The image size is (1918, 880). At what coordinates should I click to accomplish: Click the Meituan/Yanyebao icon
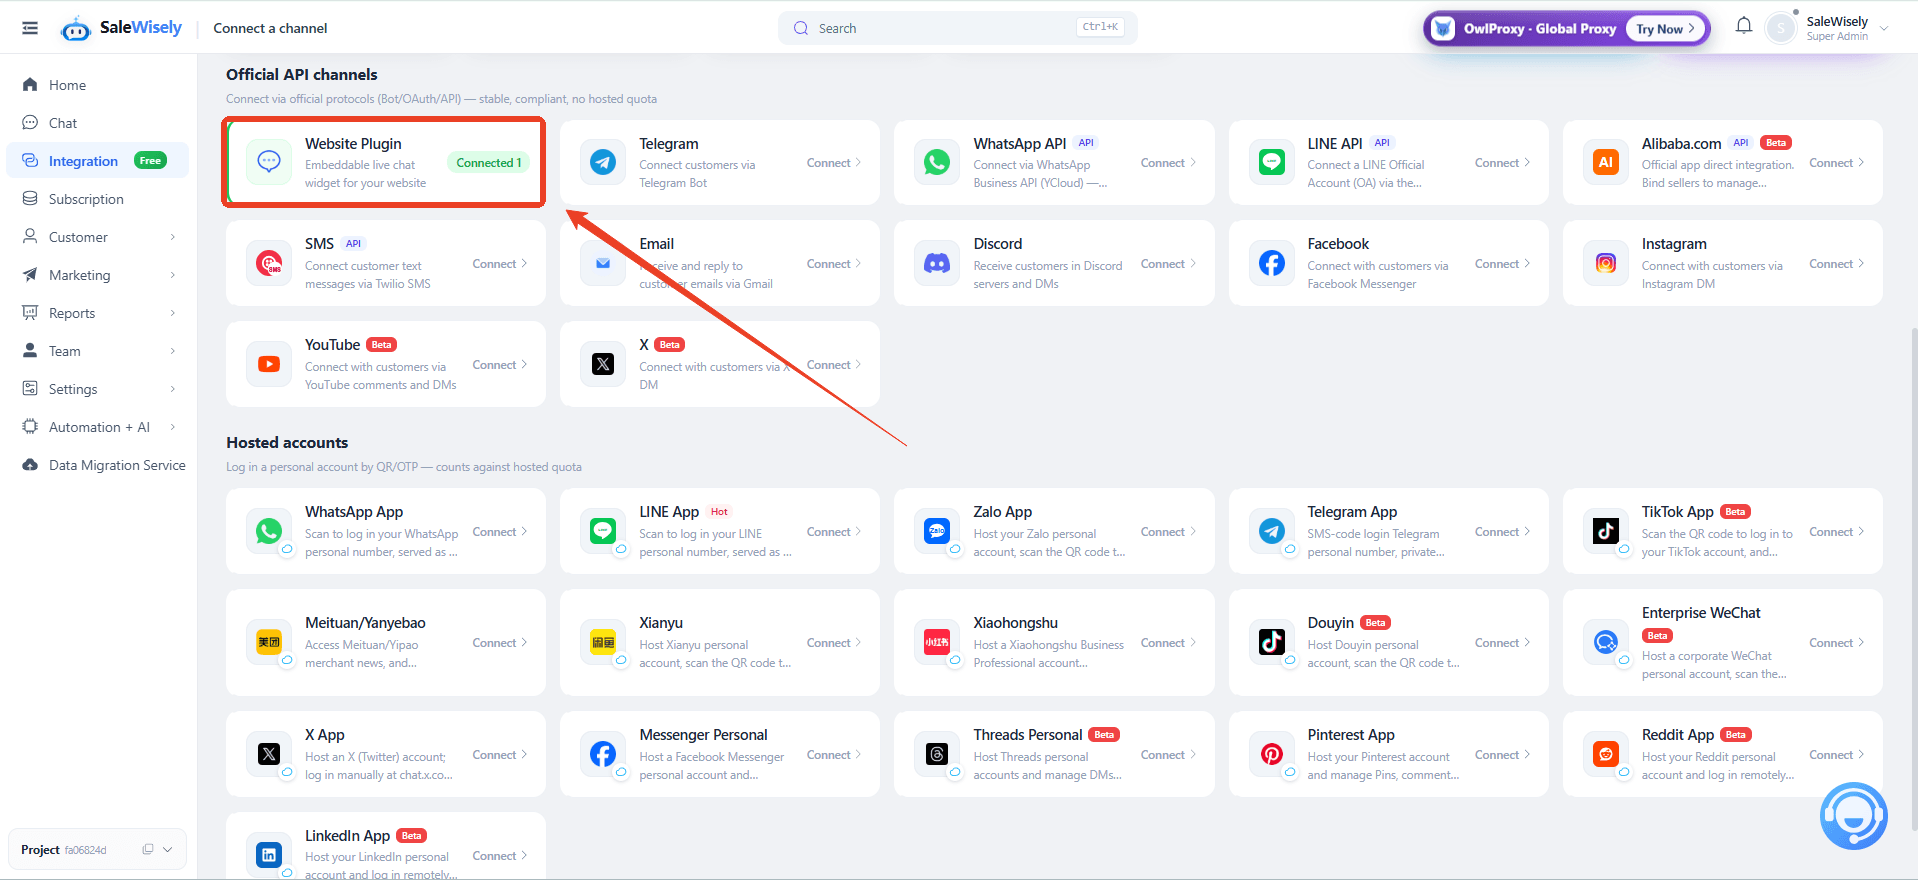269,643
